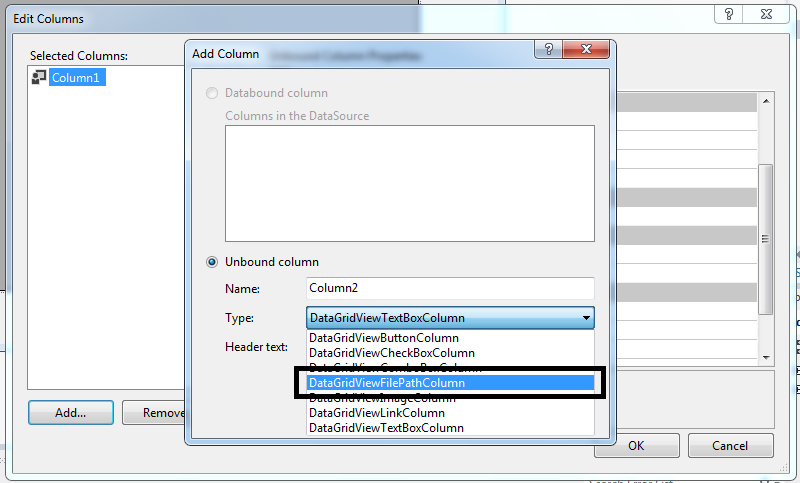Click the Columns in the DataSource list box
Screen dimensions: 800x483
[x=410, y=184]
